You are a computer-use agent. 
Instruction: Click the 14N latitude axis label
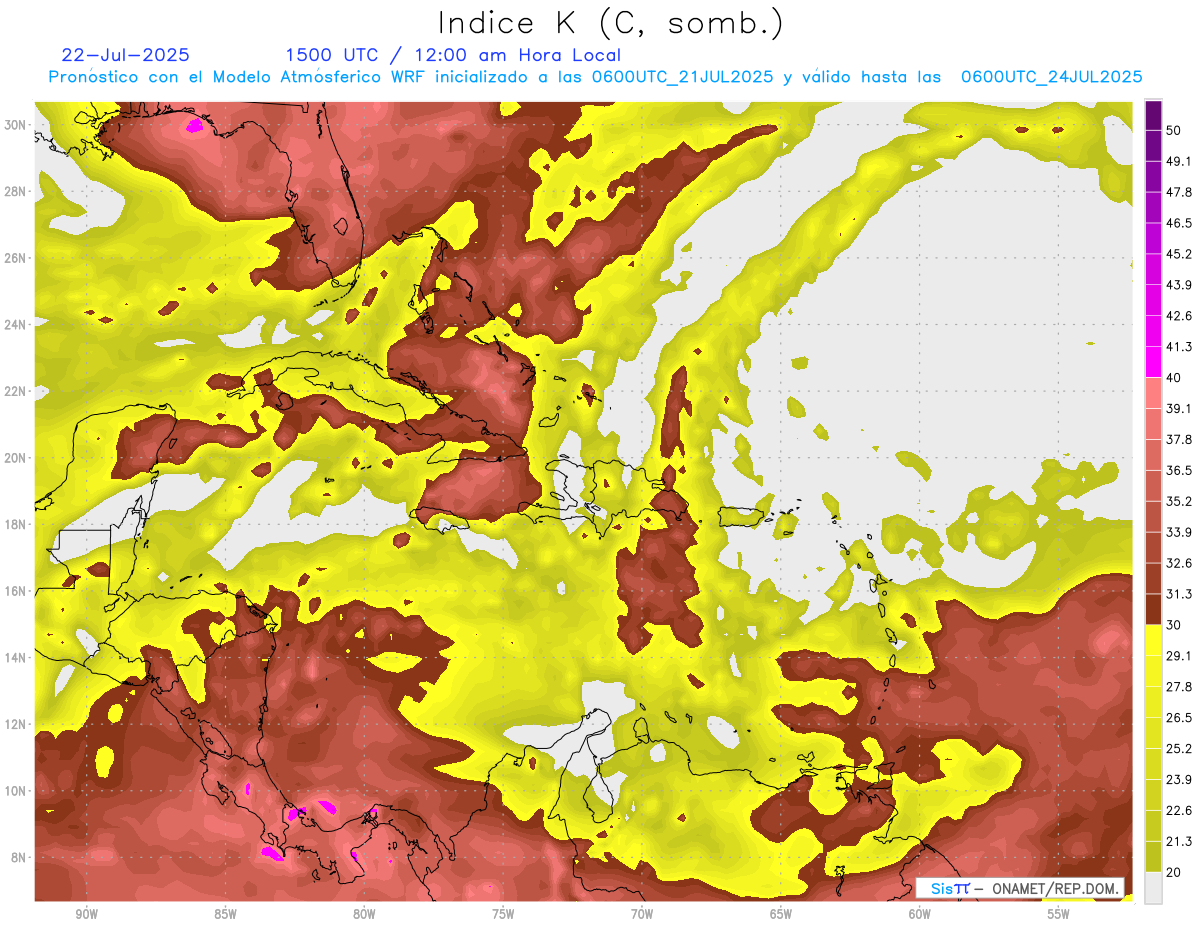pyautogui.click(x=15, y=657)
